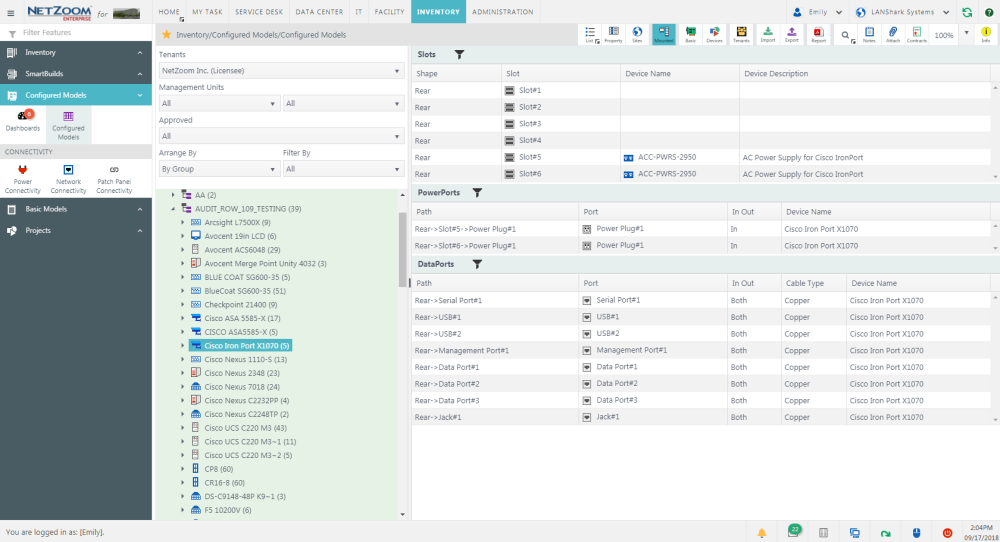Open the Property toolbar icon
1000x542 pixels.
point(614,34)
